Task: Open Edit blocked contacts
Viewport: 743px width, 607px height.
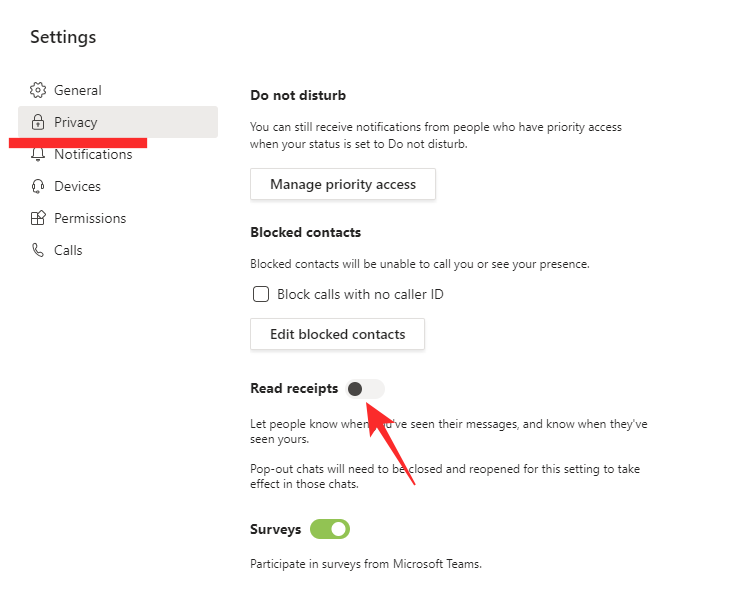Action: pyautogui.click(x=337, y=334)
